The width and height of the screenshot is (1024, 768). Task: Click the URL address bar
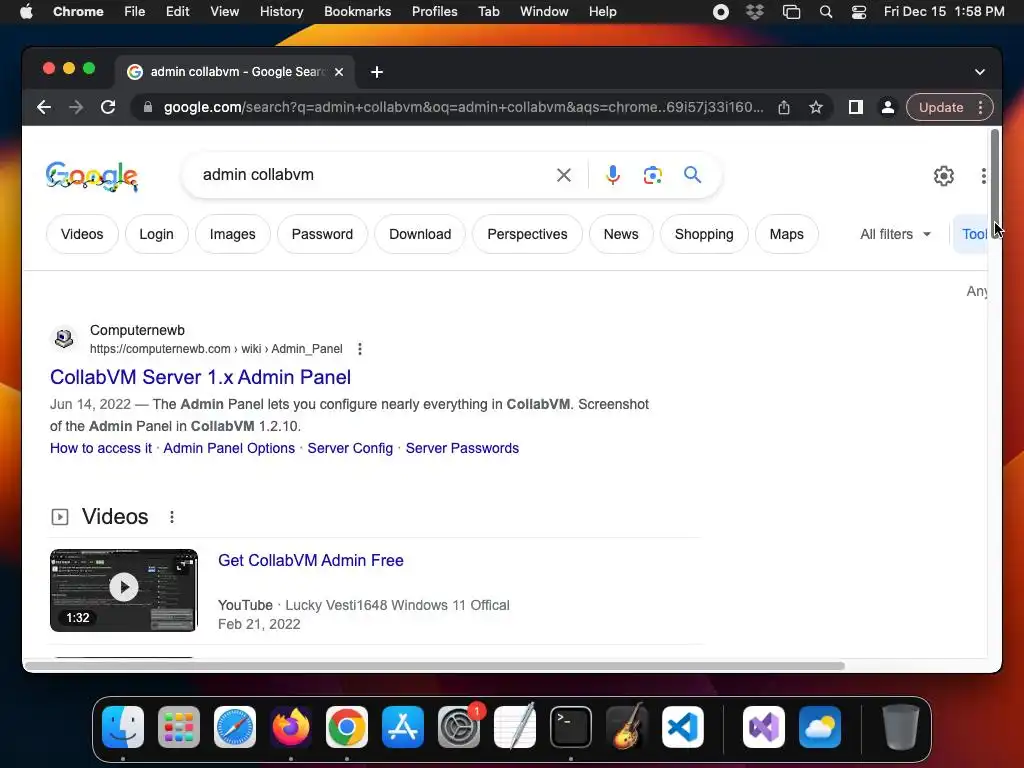point(463,107)
